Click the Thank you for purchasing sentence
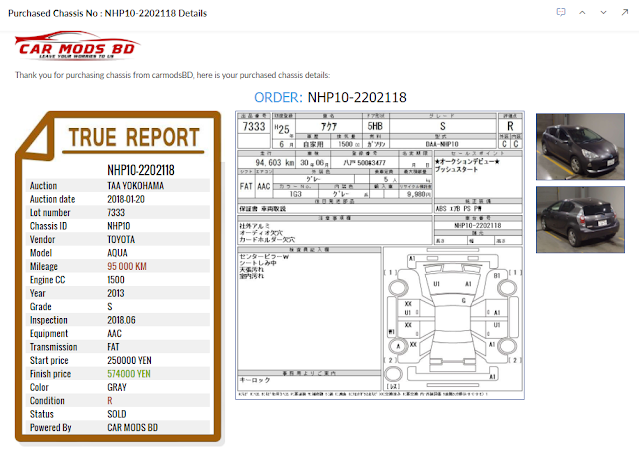 [x=172, y=75]
